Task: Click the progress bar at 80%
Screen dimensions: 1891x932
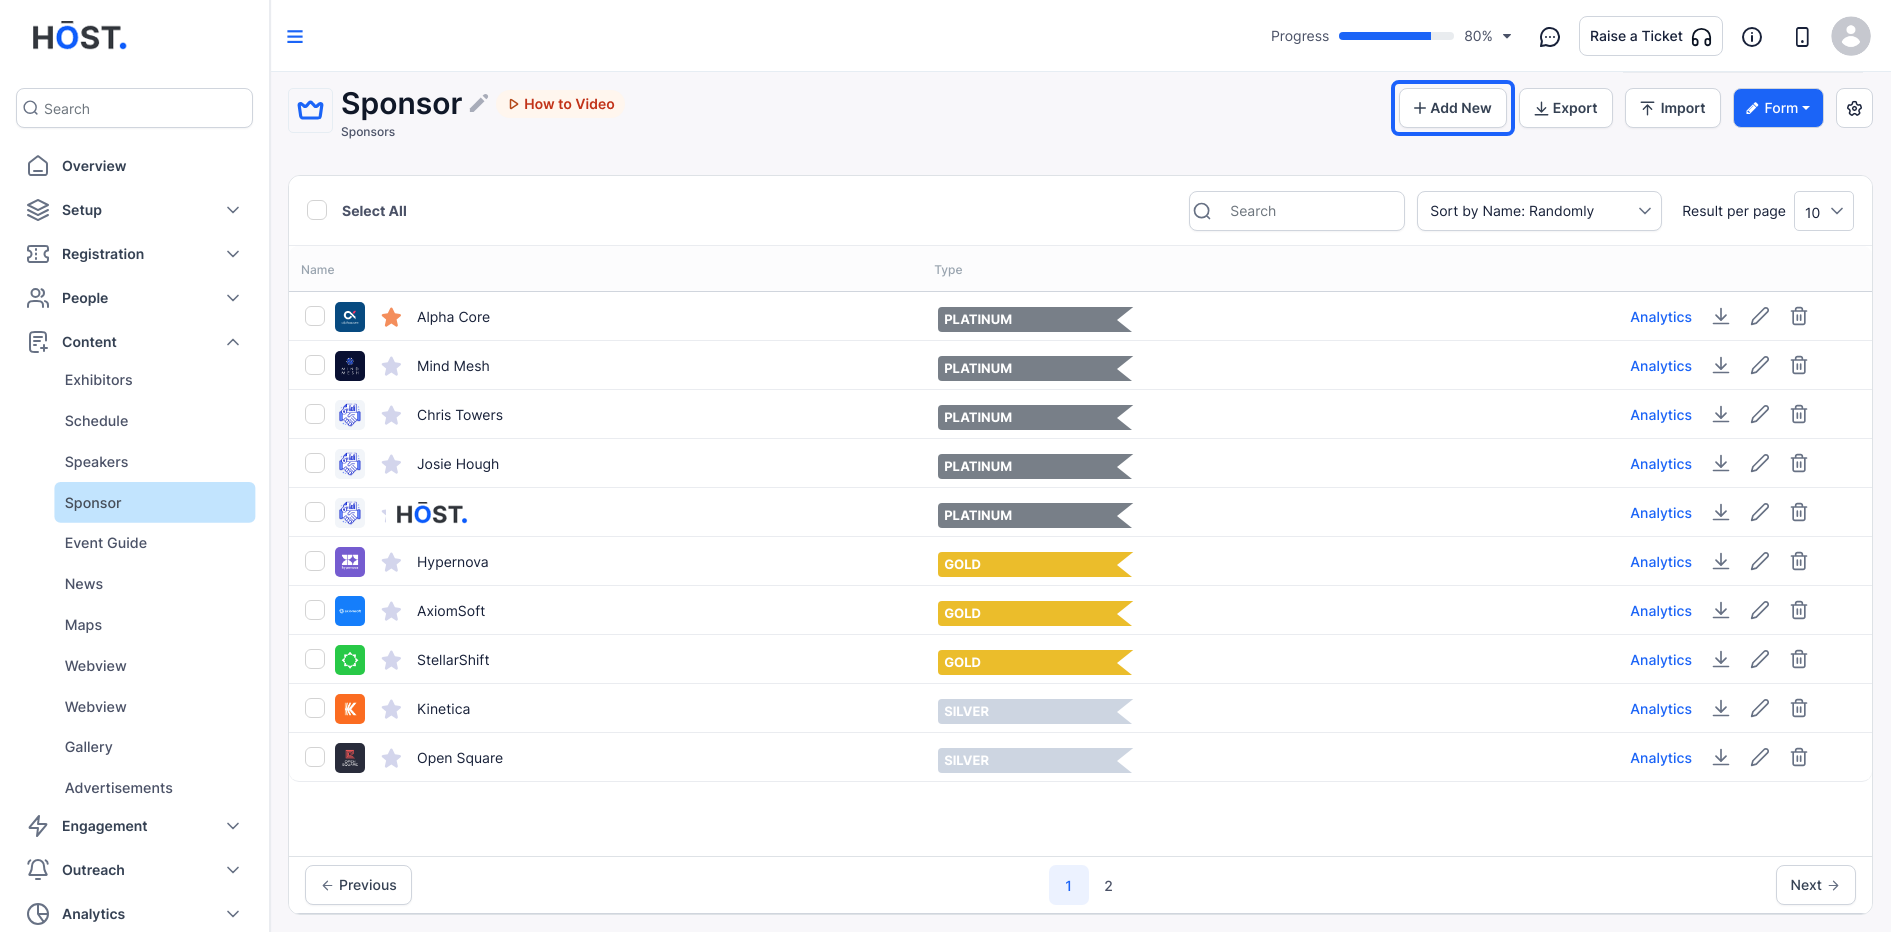Action: point(1396,36)
